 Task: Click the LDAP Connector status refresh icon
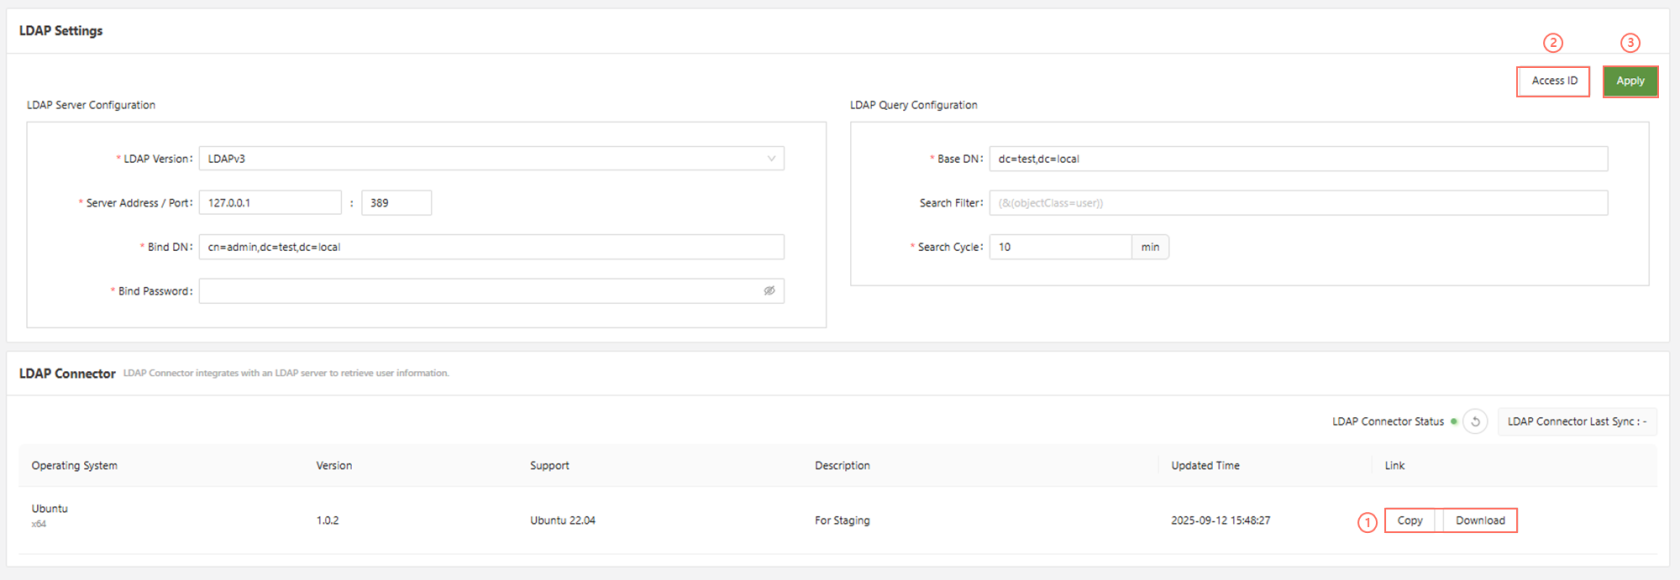click(1475, 422)
